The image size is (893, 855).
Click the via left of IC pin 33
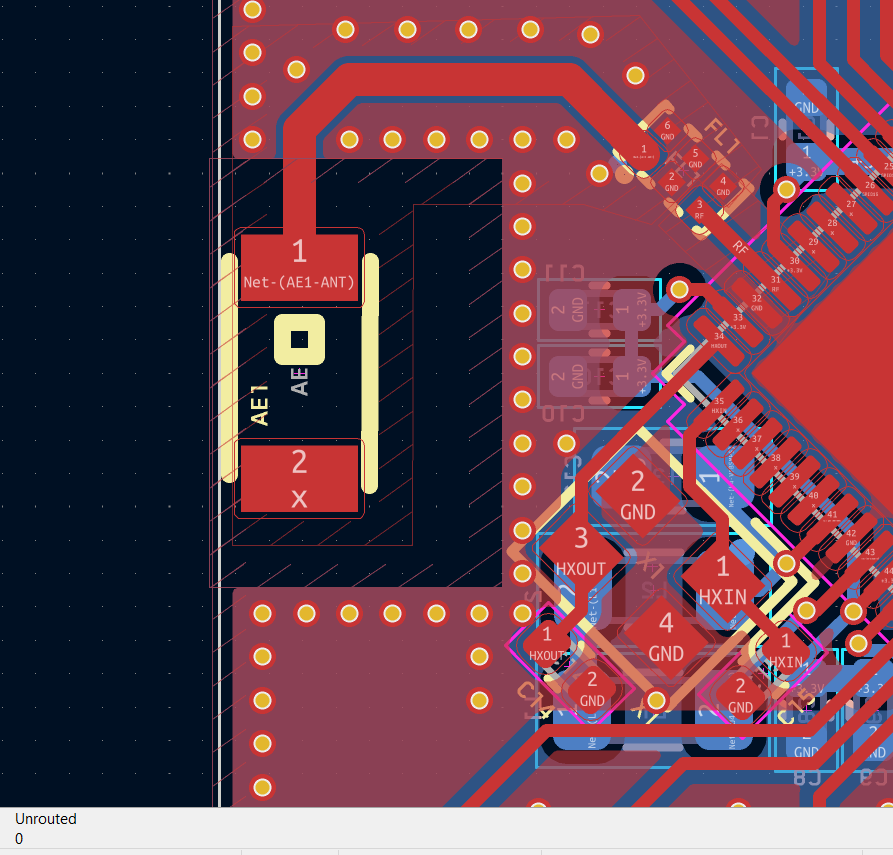click(x=679, y=290)
